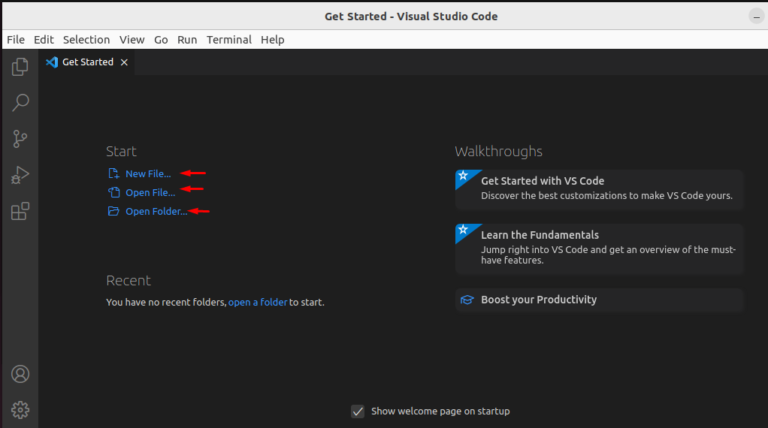Click the New File page icon
768x428 pixels.
tap(113, 173)
